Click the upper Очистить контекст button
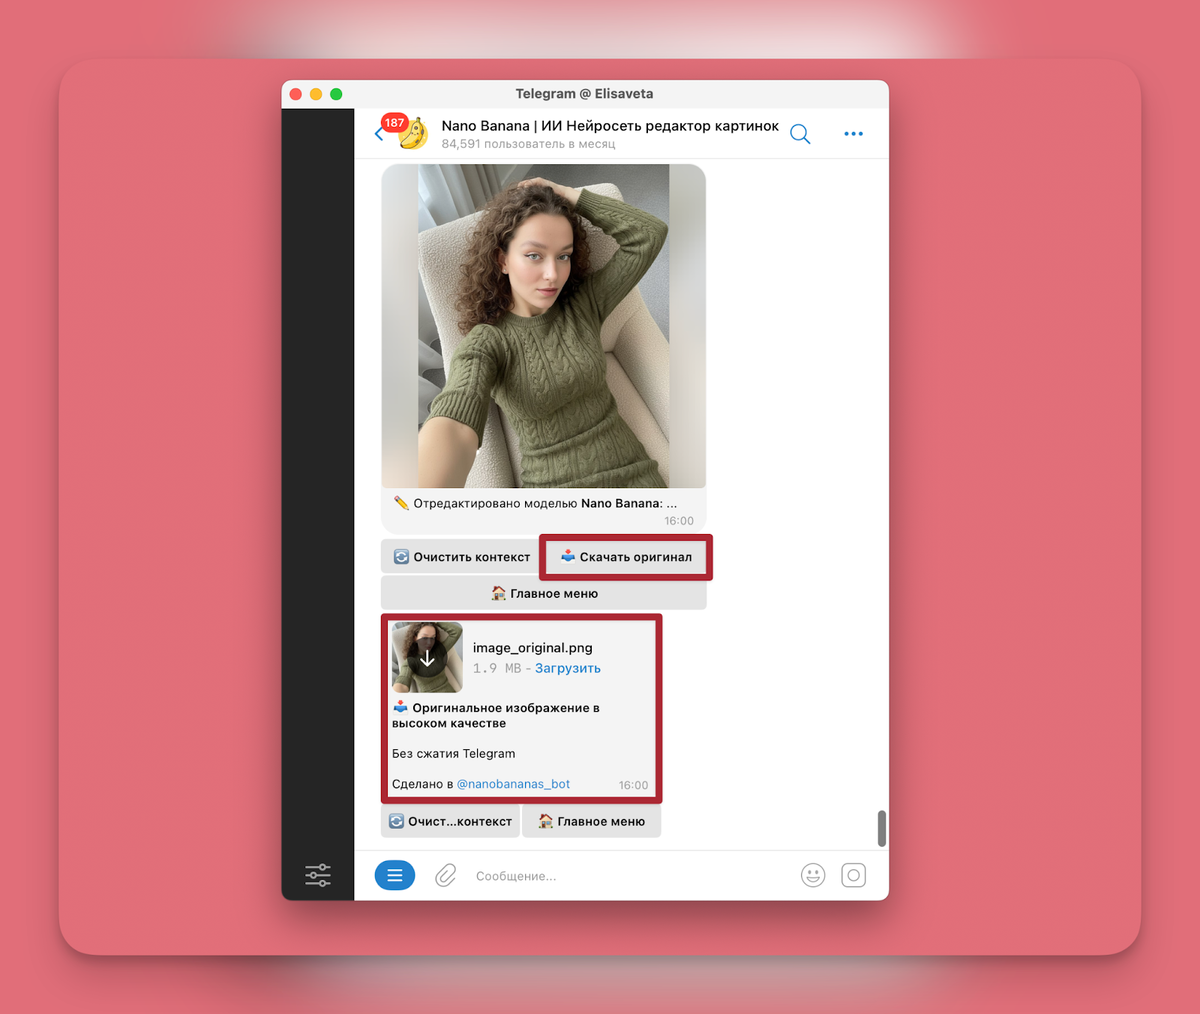 [462, 557]
